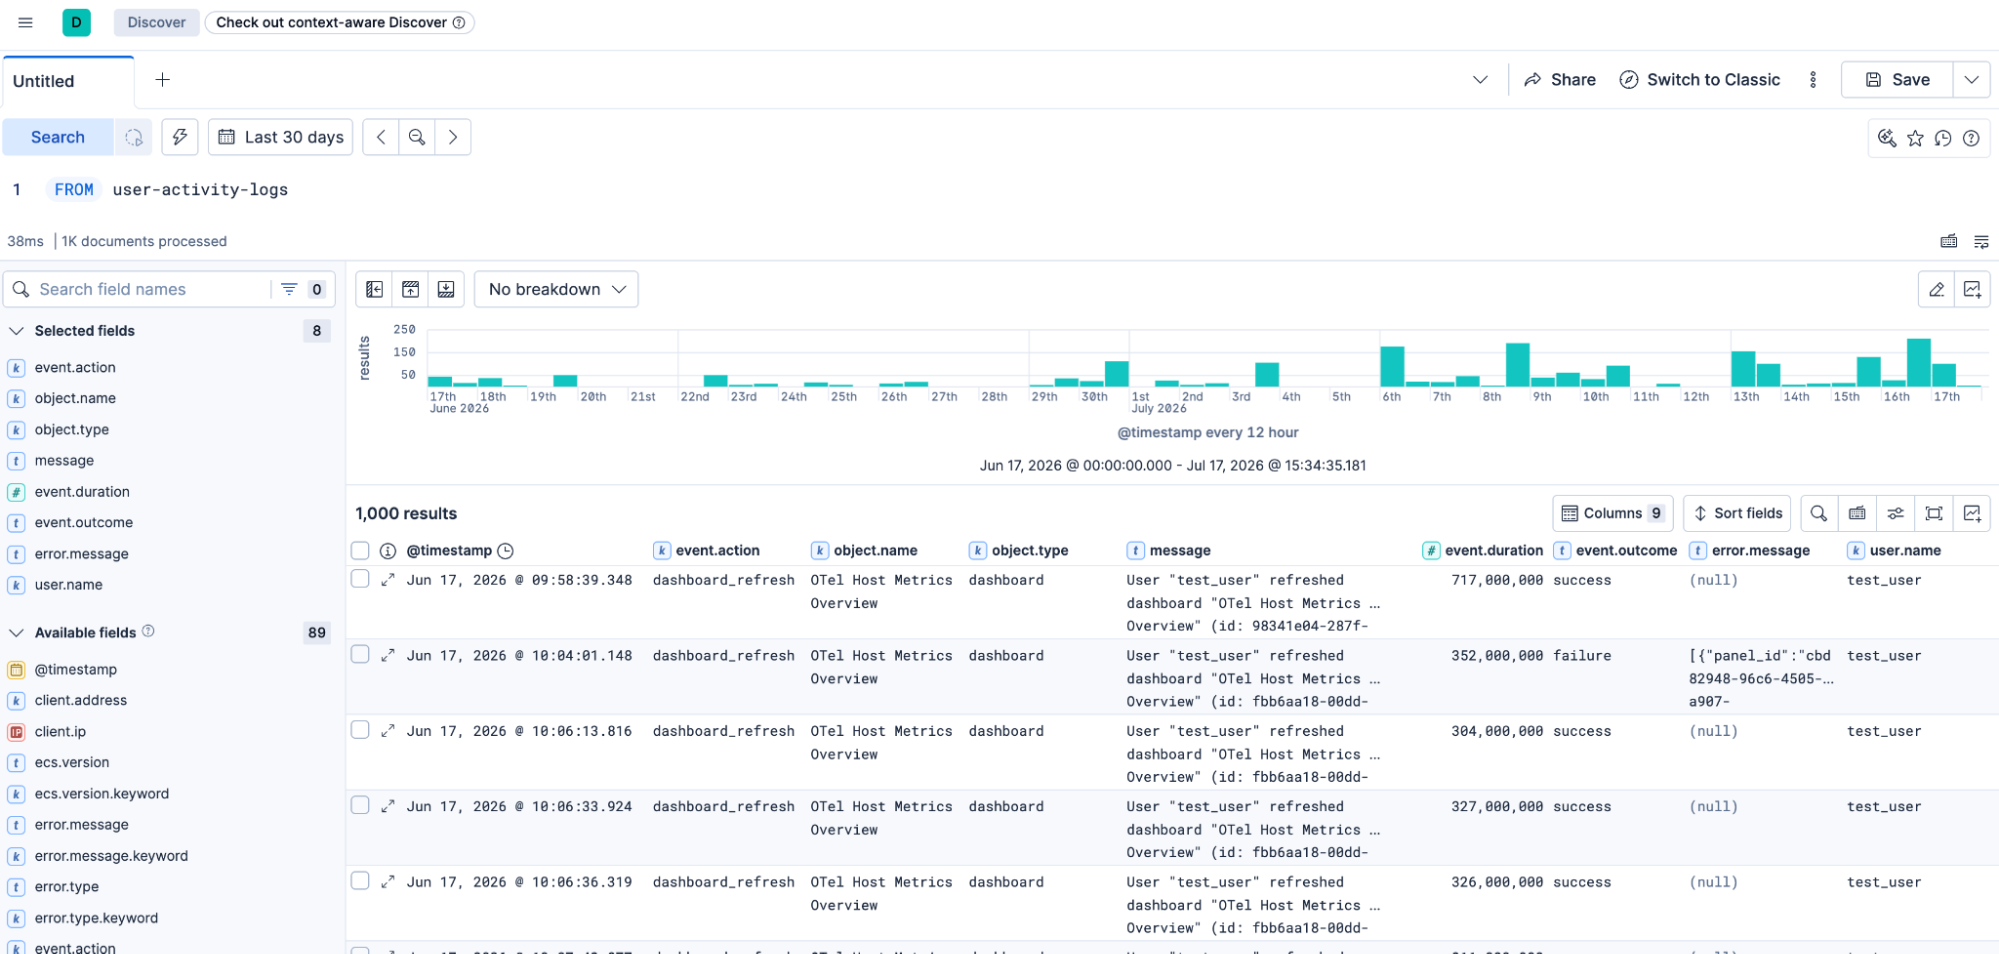Open Sort fields menu
The height and width of the screenshot is (954, 1999).
click(1737, 513)
